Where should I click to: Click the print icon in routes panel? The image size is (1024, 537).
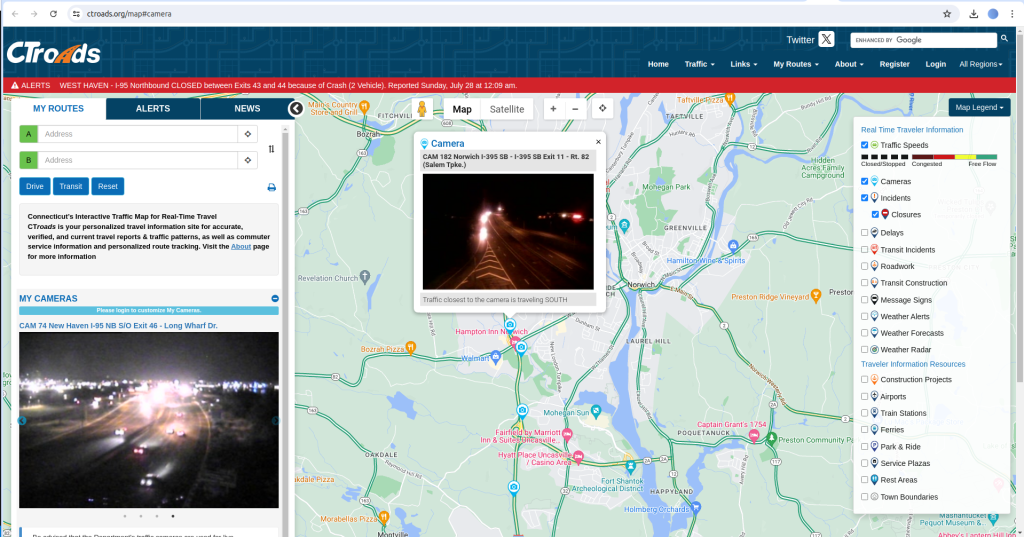[271, 187]
